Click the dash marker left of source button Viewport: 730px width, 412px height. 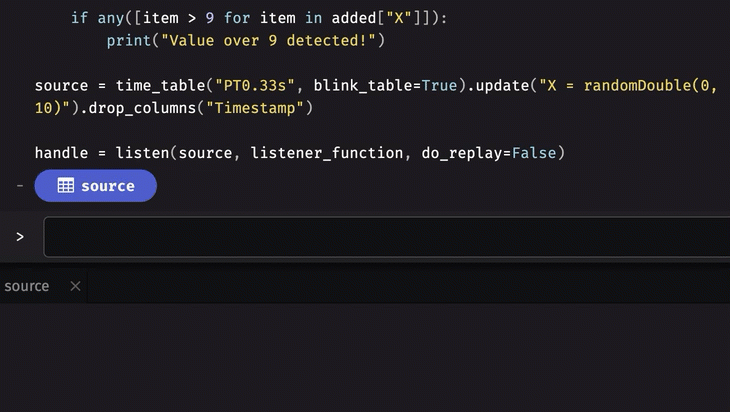20,186
